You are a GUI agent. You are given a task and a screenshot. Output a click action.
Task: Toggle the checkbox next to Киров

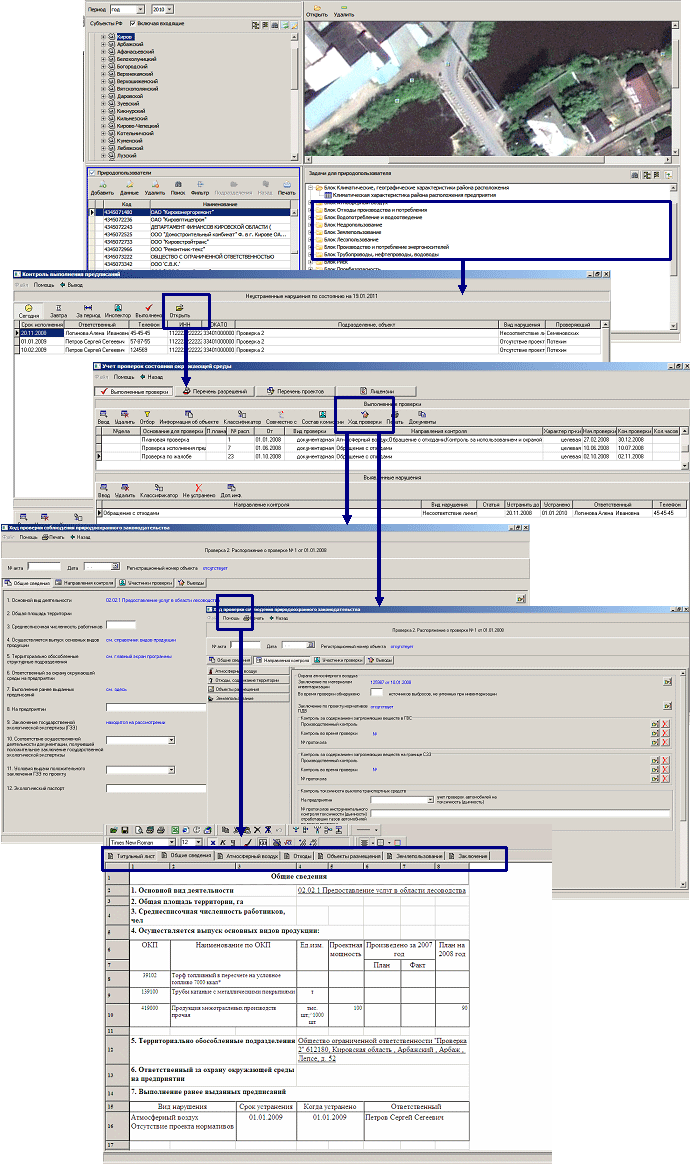pyautogui.click(x=112, y=35)
